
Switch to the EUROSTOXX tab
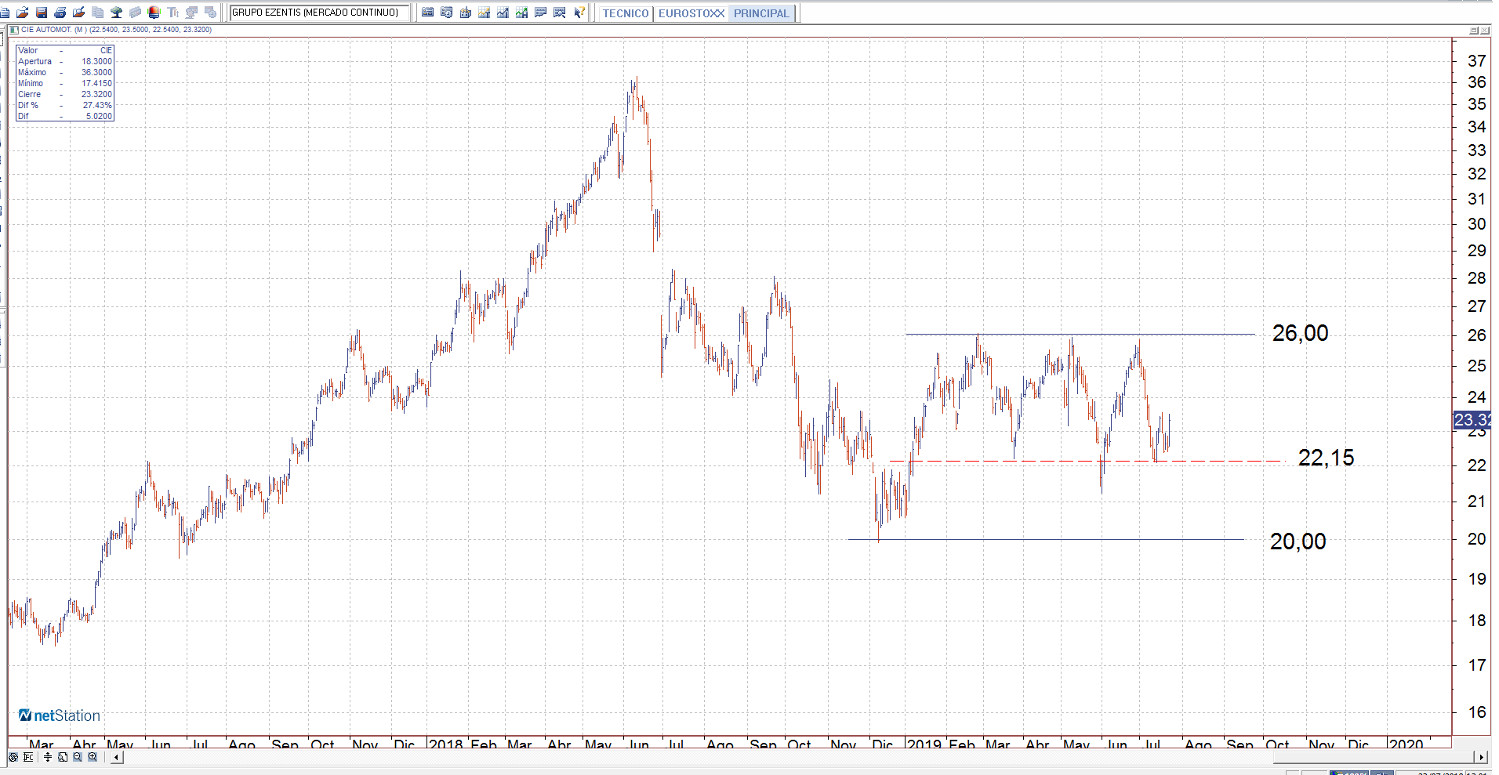(x=691, y=13)
